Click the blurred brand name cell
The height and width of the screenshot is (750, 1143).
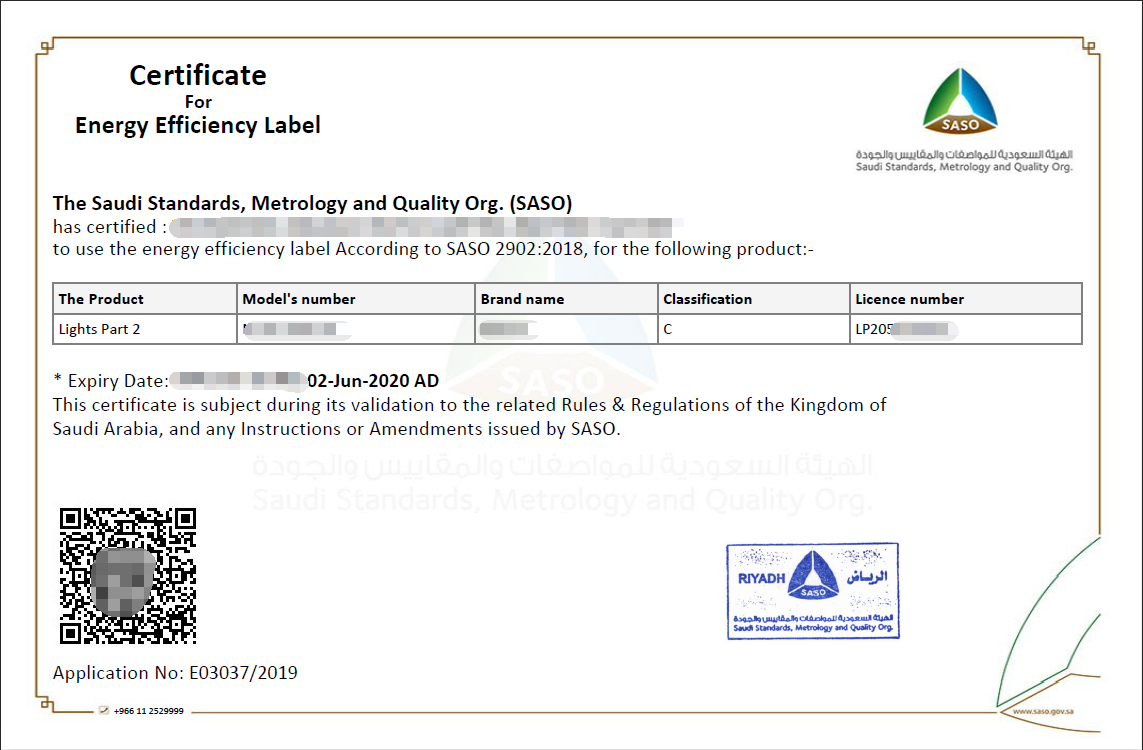point(566,329)
